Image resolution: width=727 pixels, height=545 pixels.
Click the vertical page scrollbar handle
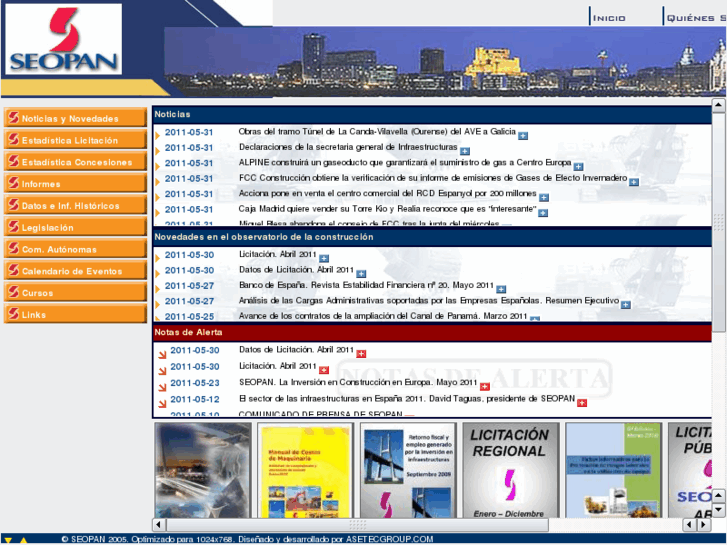[x=718, y=222]
